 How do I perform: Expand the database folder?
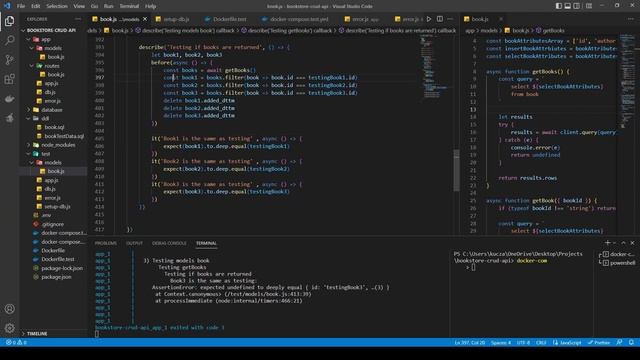29,110
